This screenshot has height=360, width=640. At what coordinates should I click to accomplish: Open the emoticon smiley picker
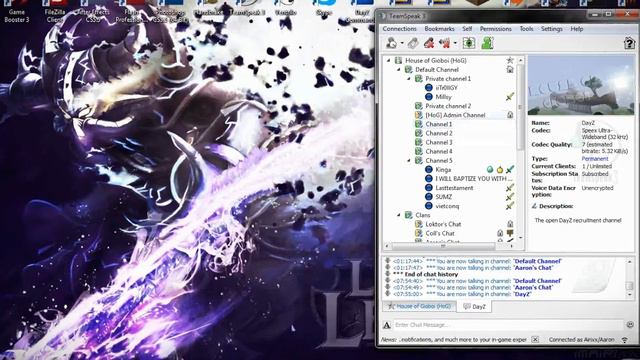tap(630, 325)
